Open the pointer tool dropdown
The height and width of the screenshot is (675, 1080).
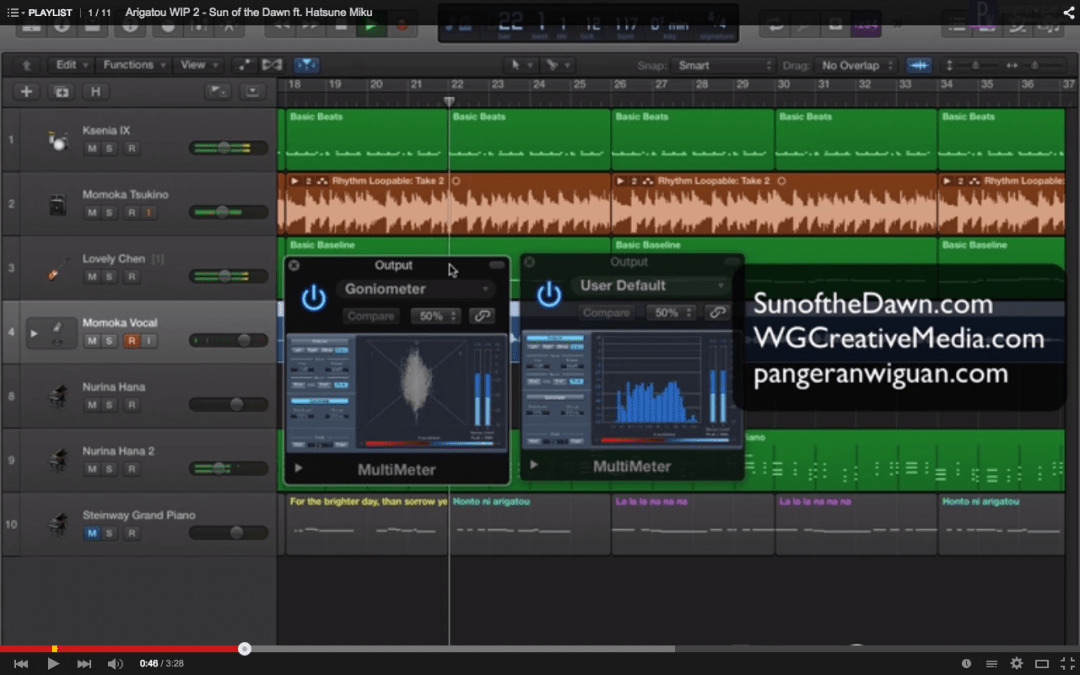pos(520,65)
